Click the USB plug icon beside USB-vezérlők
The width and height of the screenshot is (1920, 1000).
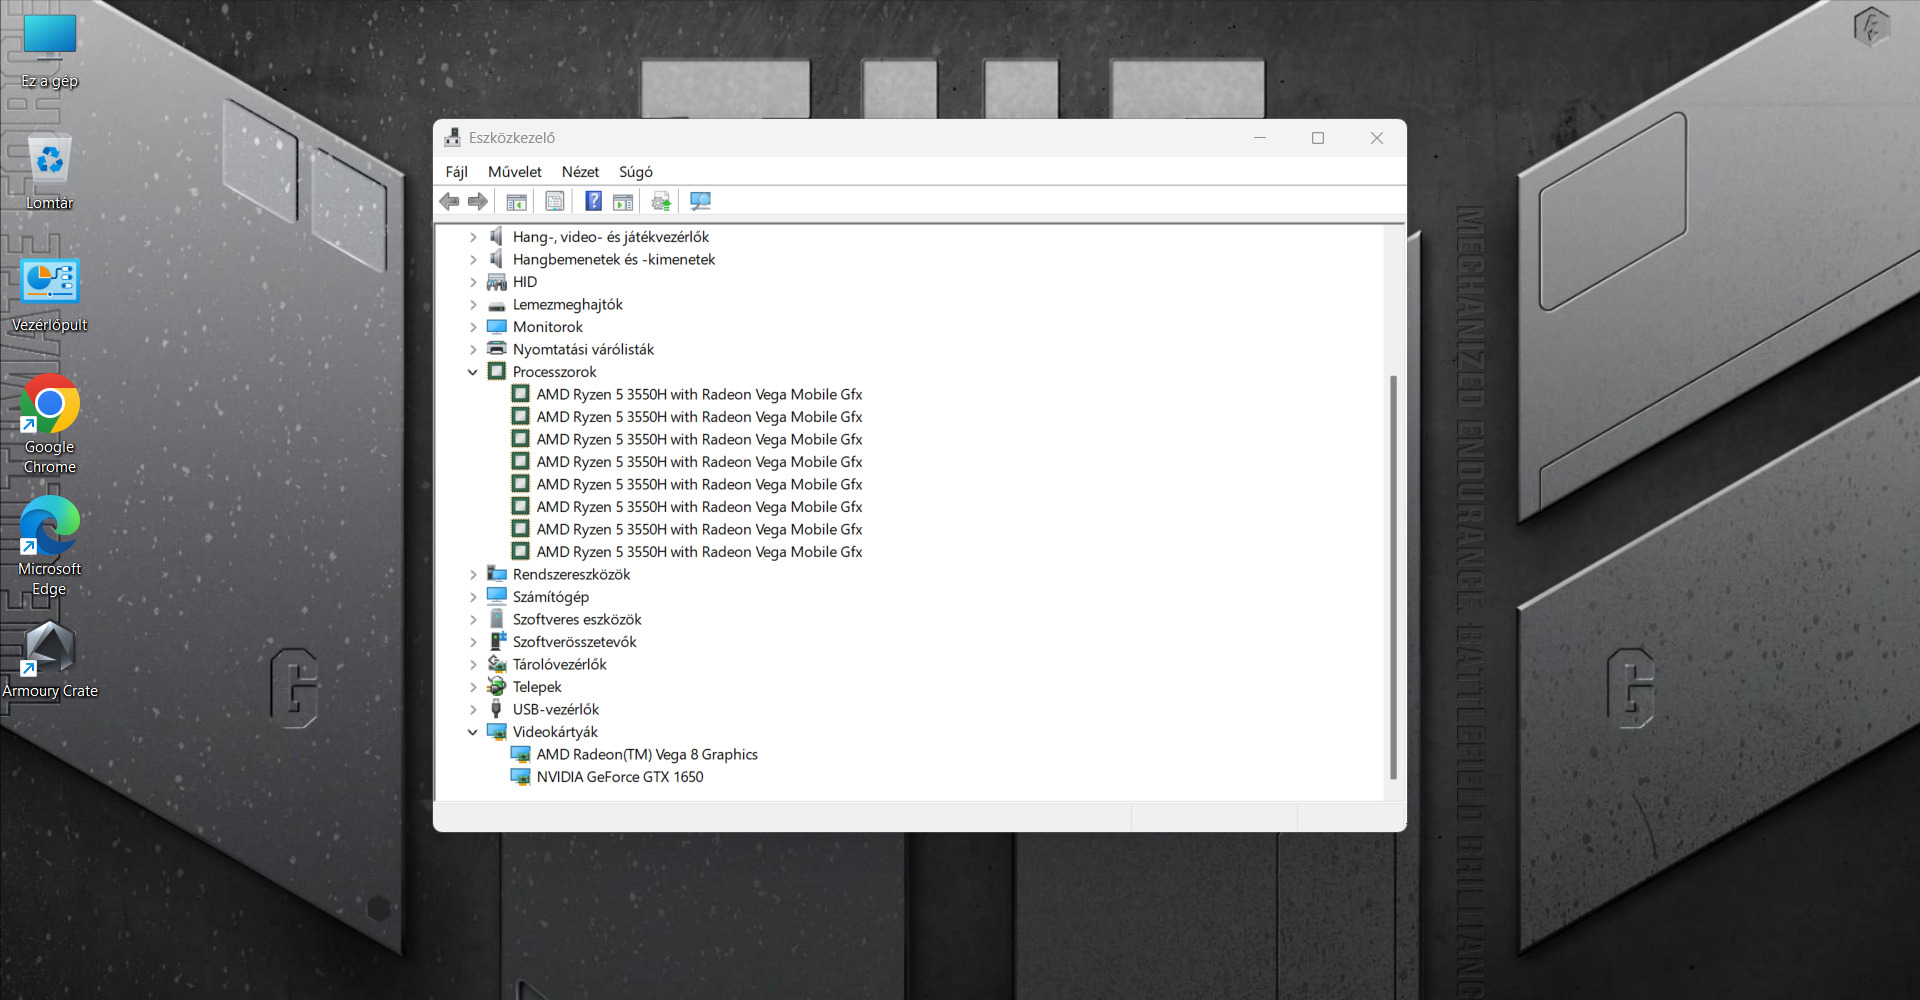point(496,709)
